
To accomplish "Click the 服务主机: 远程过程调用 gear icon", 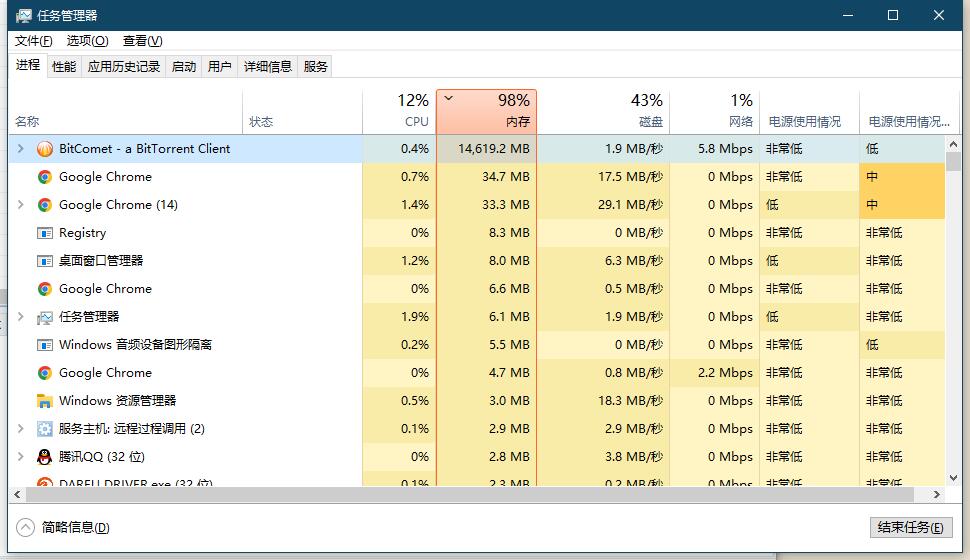I will pos(45,429).
